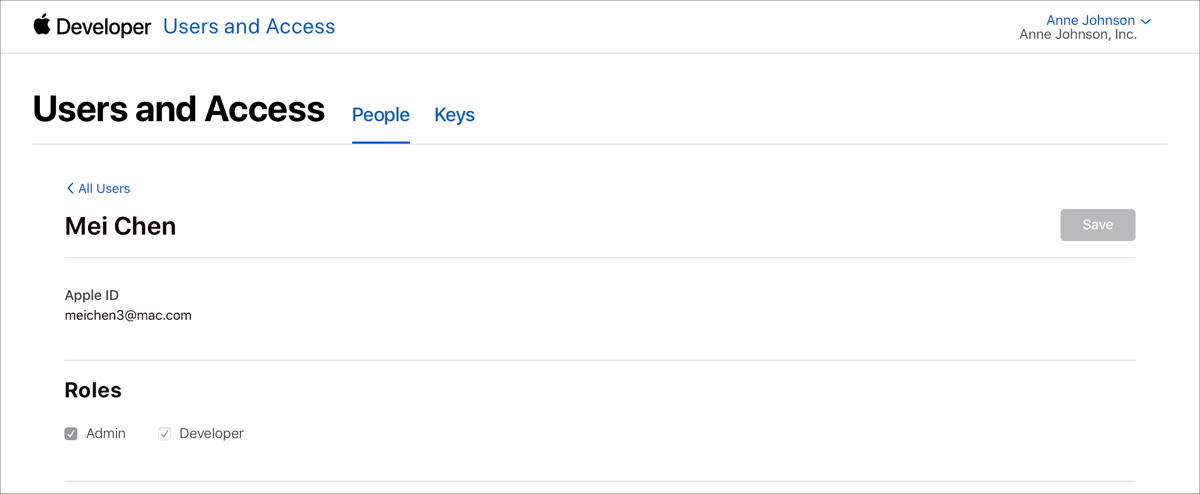
Task: Click the Roles section heading
Action: point(93,390)
